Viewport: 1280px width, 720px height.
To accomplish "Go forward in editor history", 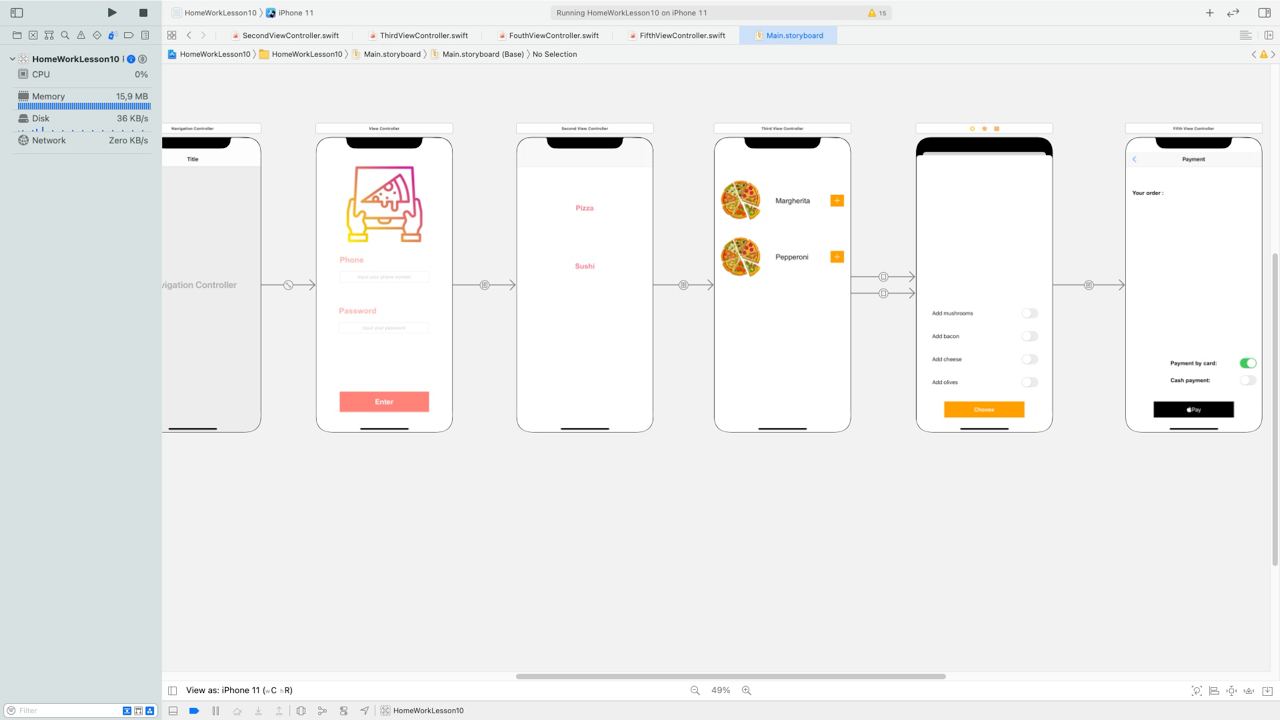I will pyautogui.click(x=203, y=35).
